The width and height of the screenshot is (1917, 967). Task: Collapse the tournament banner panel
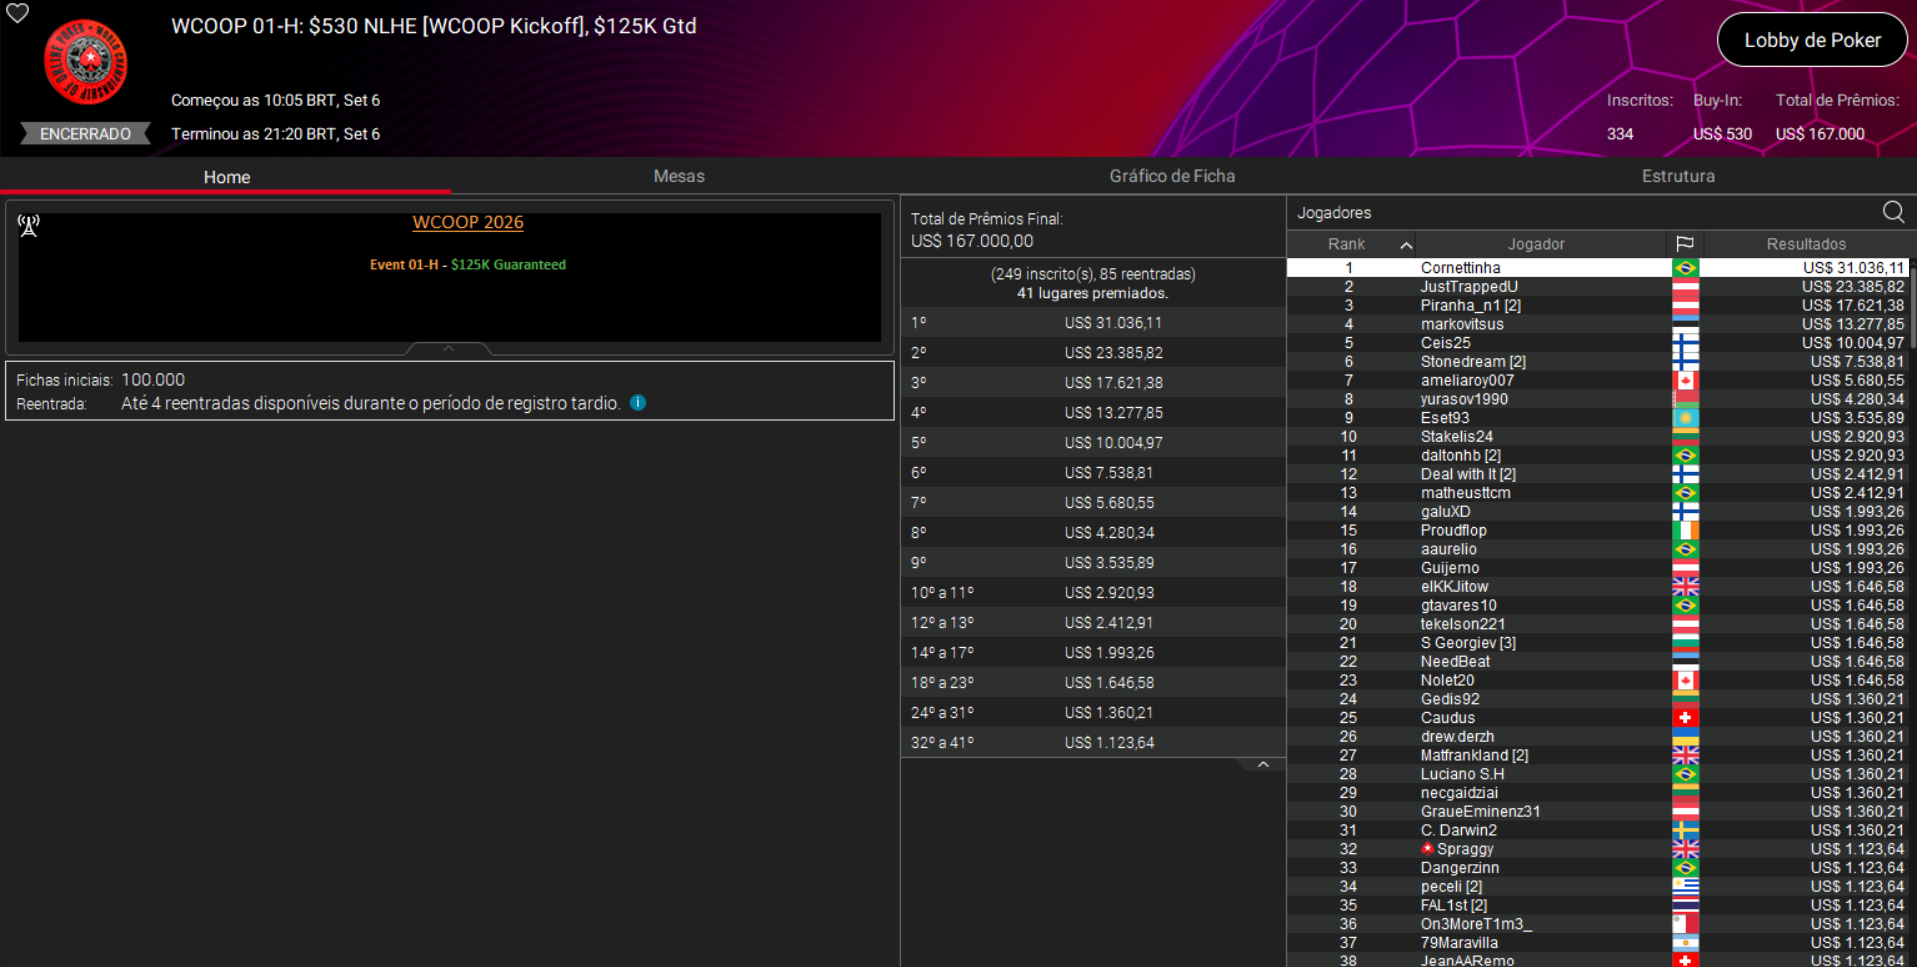[x=449, y=348]
